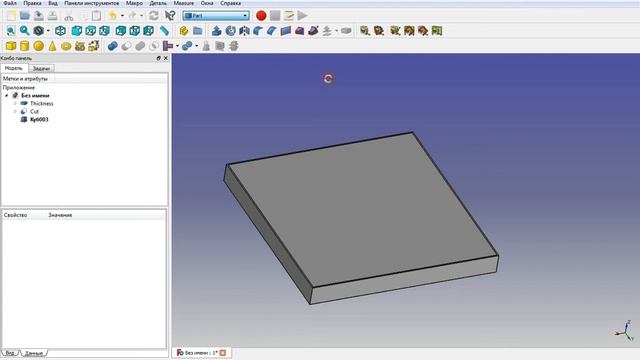Click the Undo arrow icon
This screenshot has width=640, height=360.
[x=113, y=16]
